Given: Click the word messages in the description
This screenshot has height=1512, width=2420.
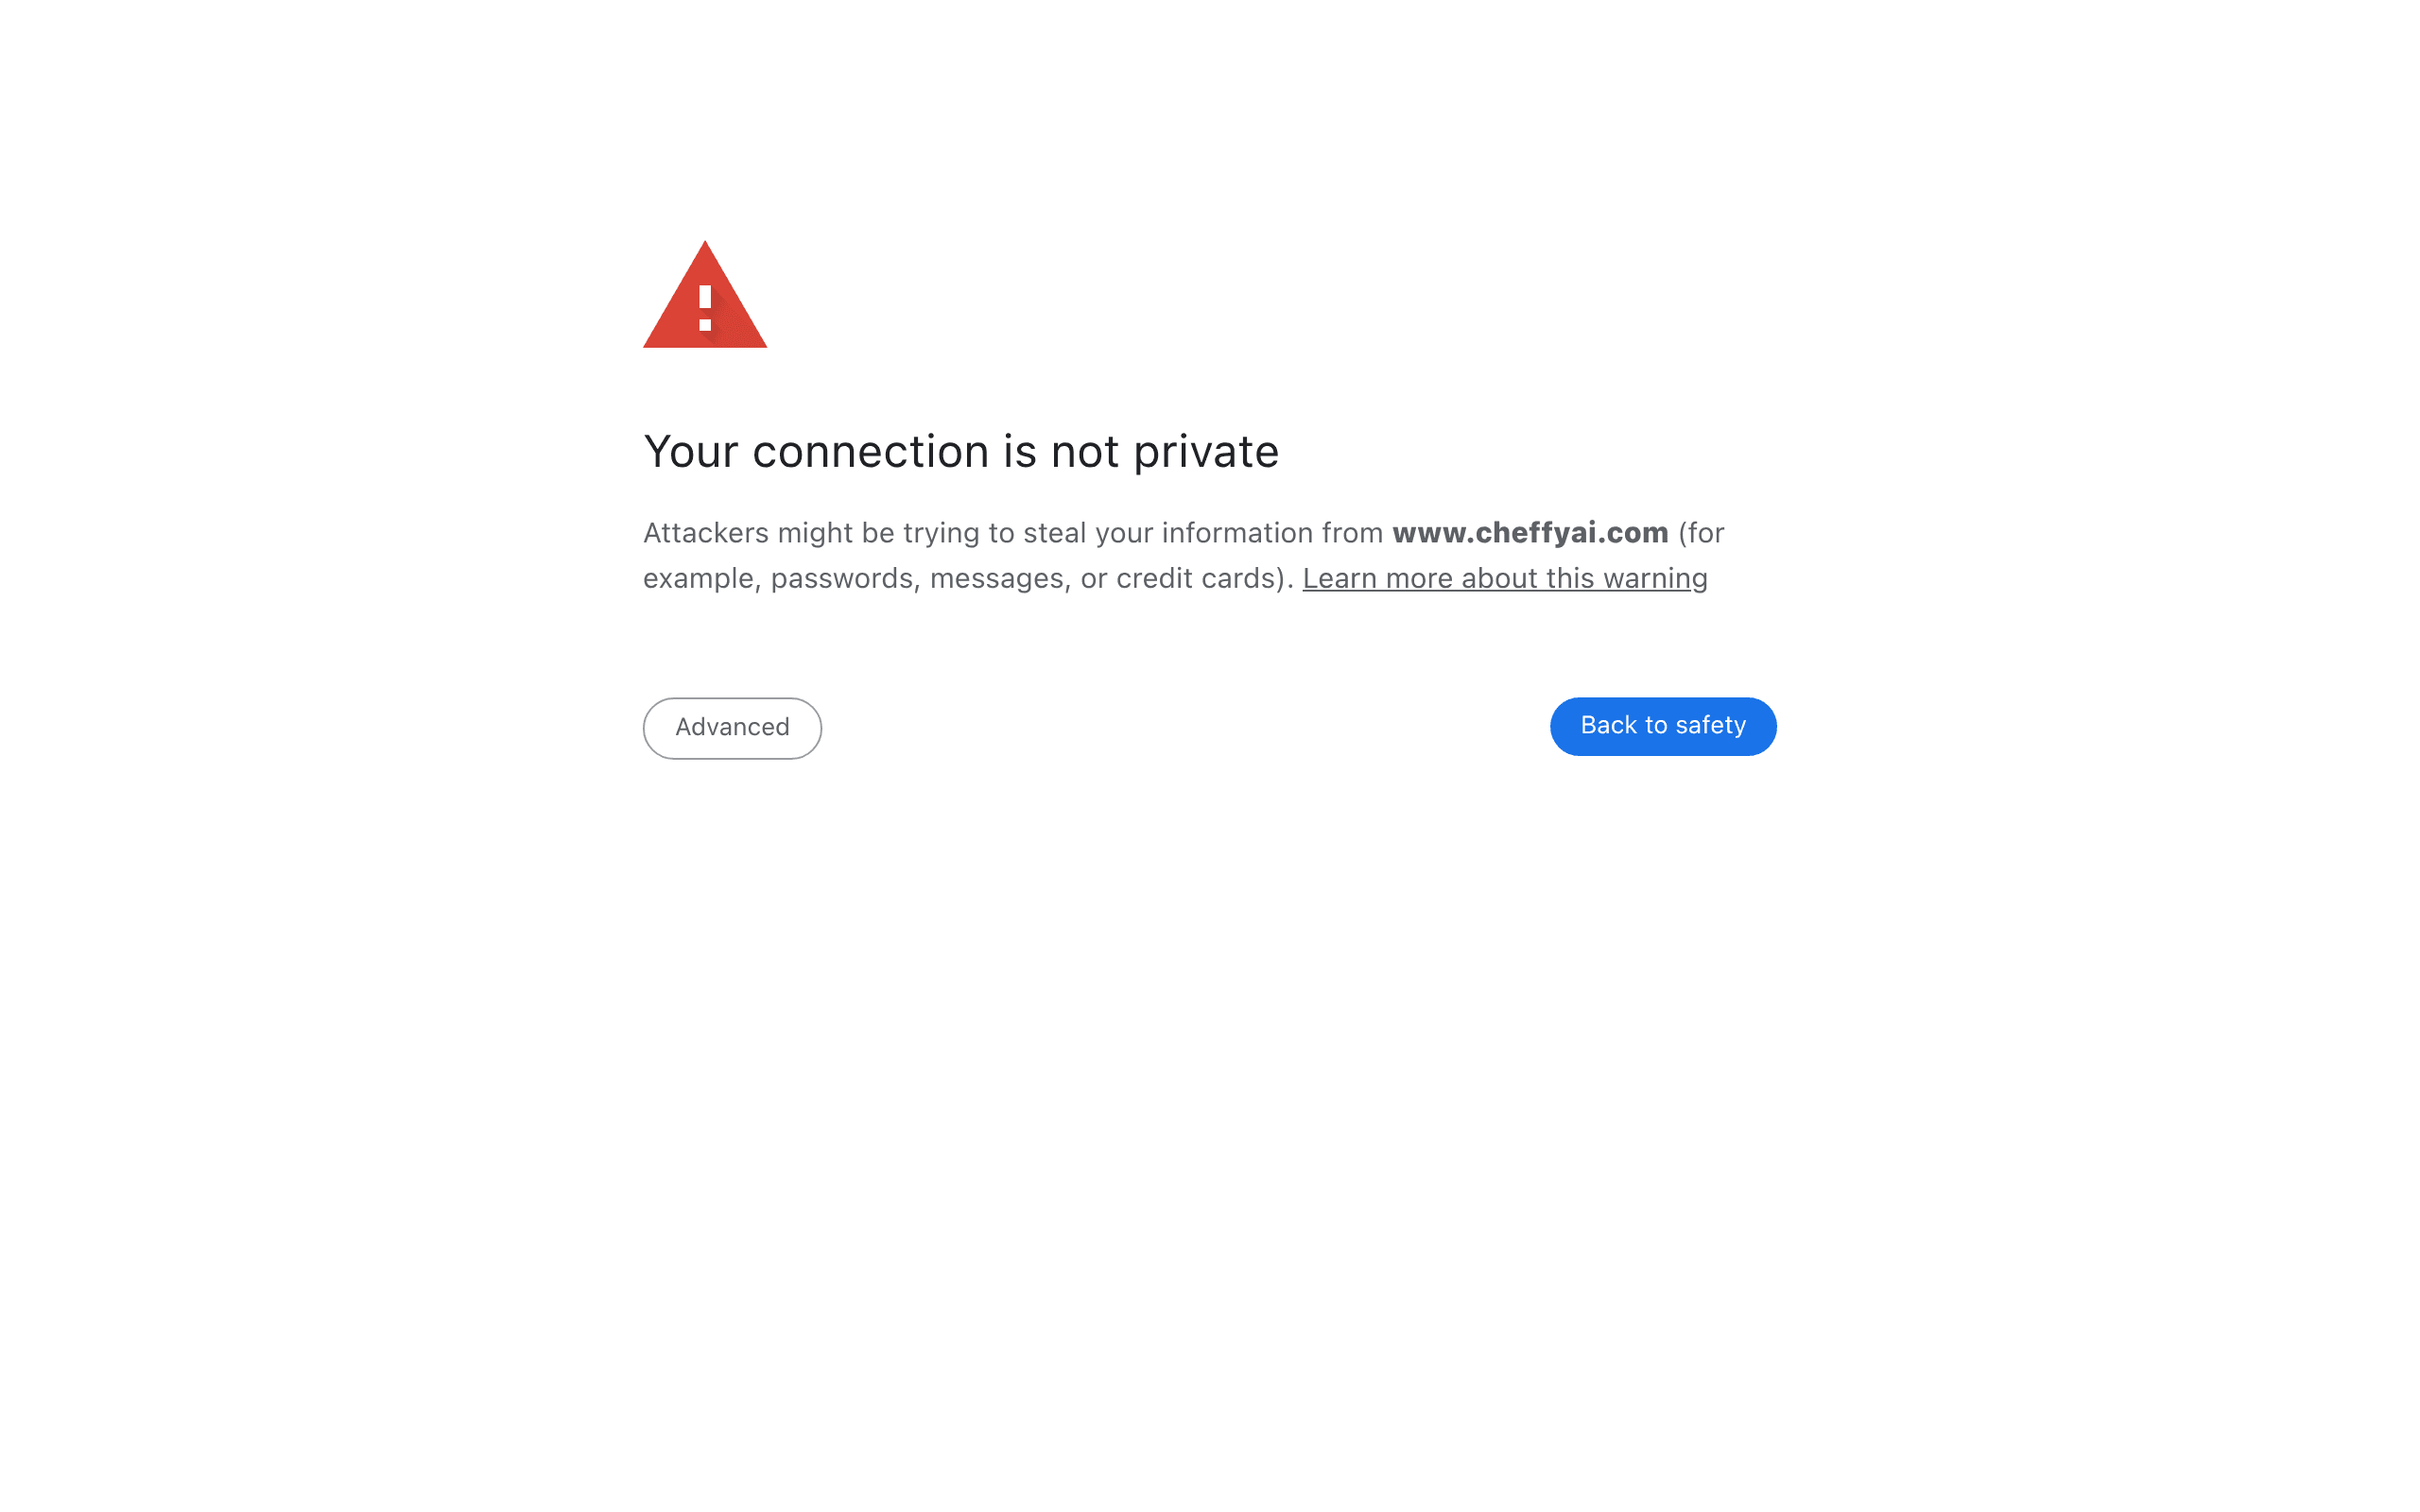Looking at the screenshot, I should 997,580.
